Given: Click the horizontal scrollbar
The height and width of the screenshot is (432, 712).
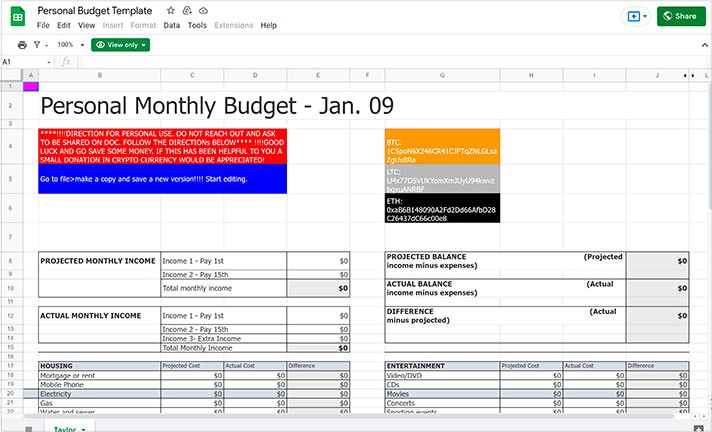Looking at the screenshot, I should [x=349, y=416].
